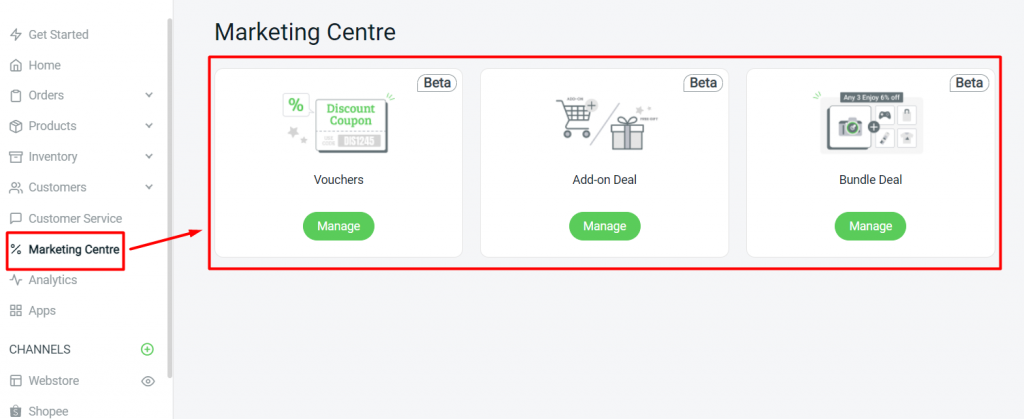1024x419 pixels.
Task: Select the Analytics pulse icon
Action: point(16,280)
